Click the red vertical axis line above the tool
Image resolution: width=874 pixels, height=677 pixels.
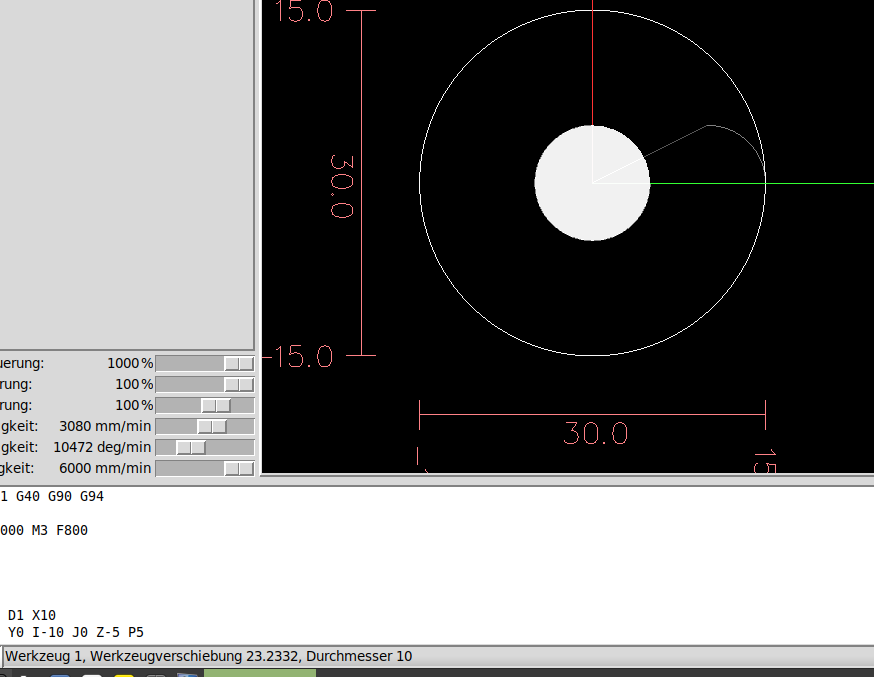point(593,60)
